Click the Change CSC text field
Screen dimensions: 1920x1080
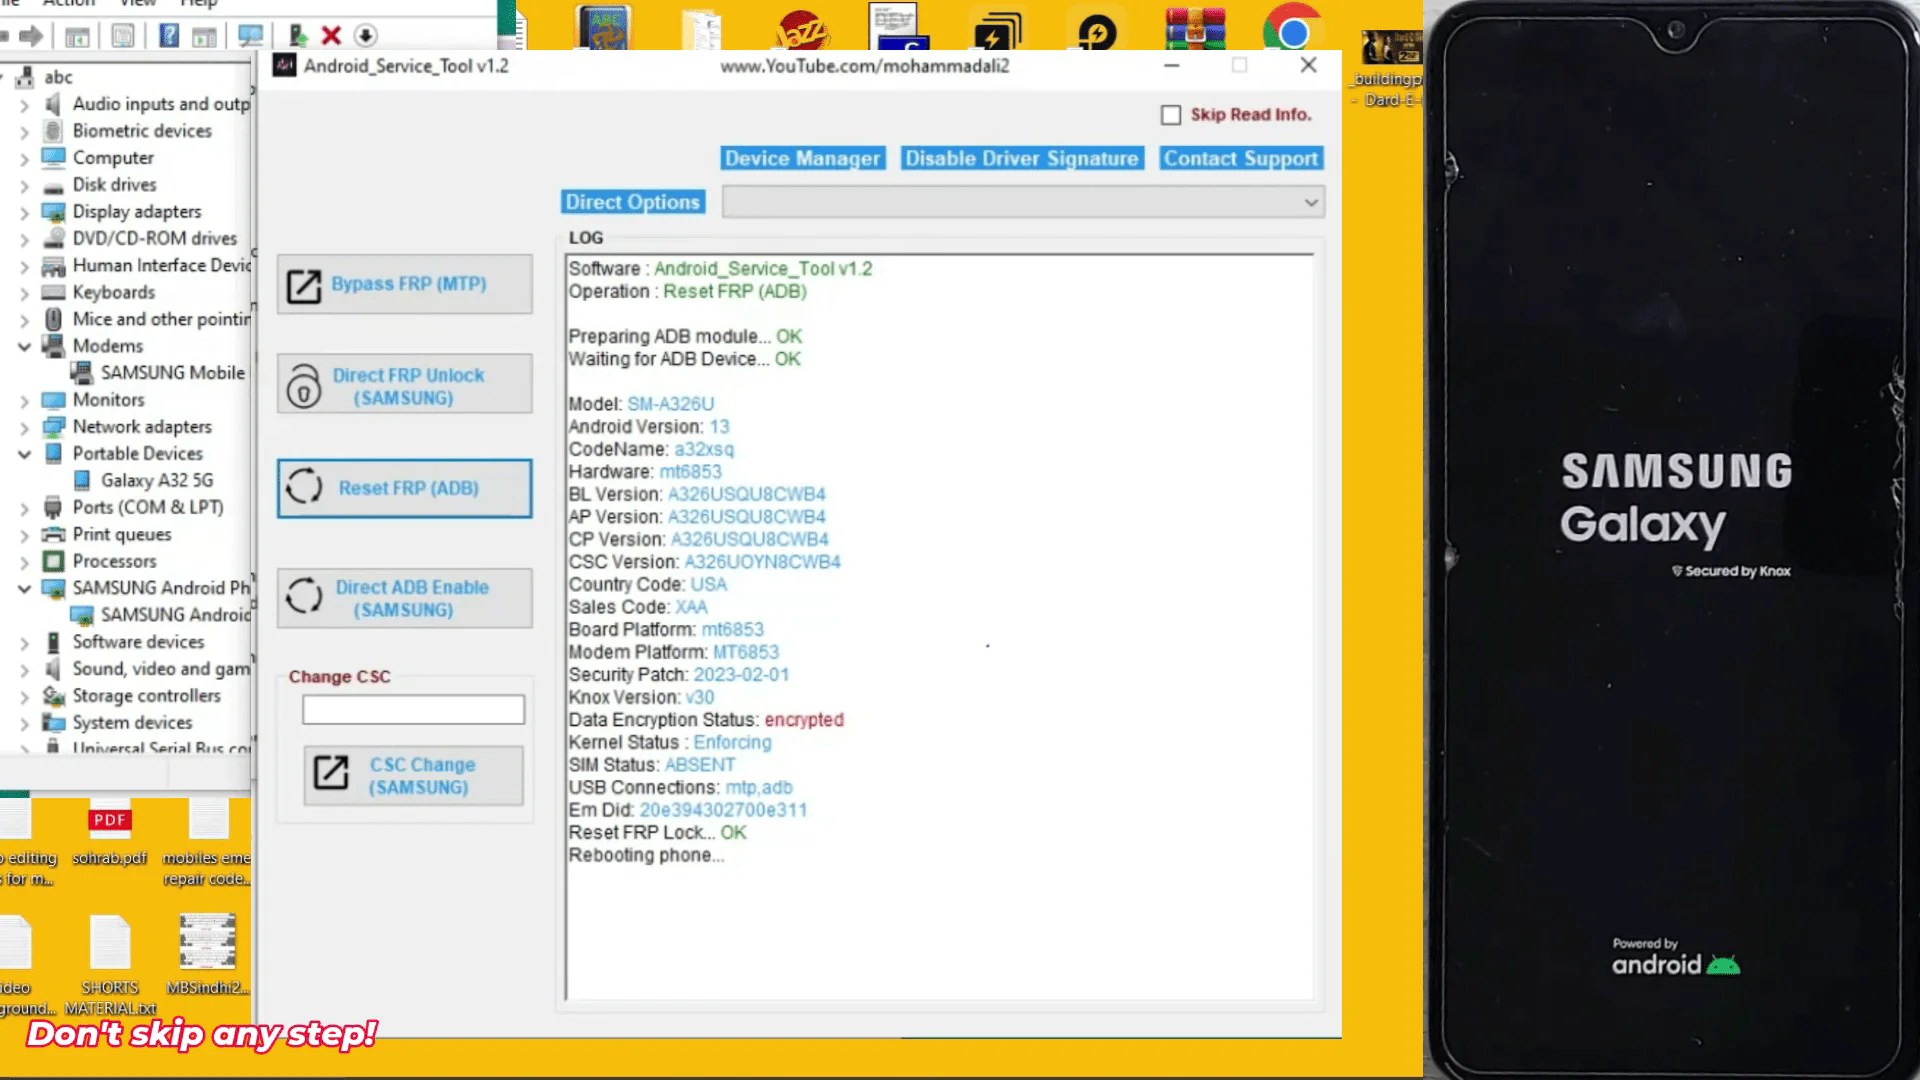[413, 710]
